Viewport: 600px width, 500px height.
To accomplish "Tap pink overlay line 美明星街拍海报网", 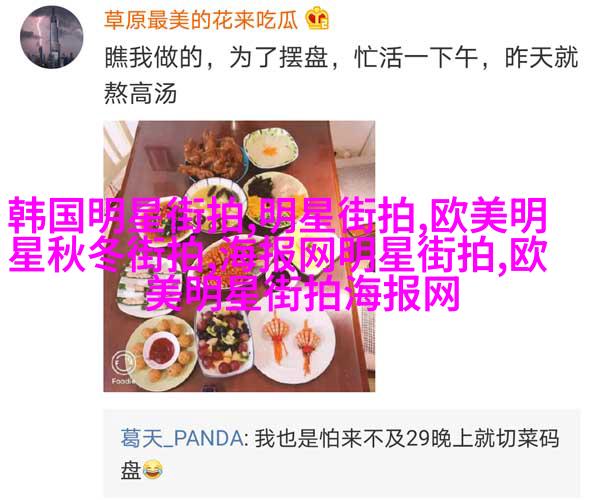I will tap(302, 294).
